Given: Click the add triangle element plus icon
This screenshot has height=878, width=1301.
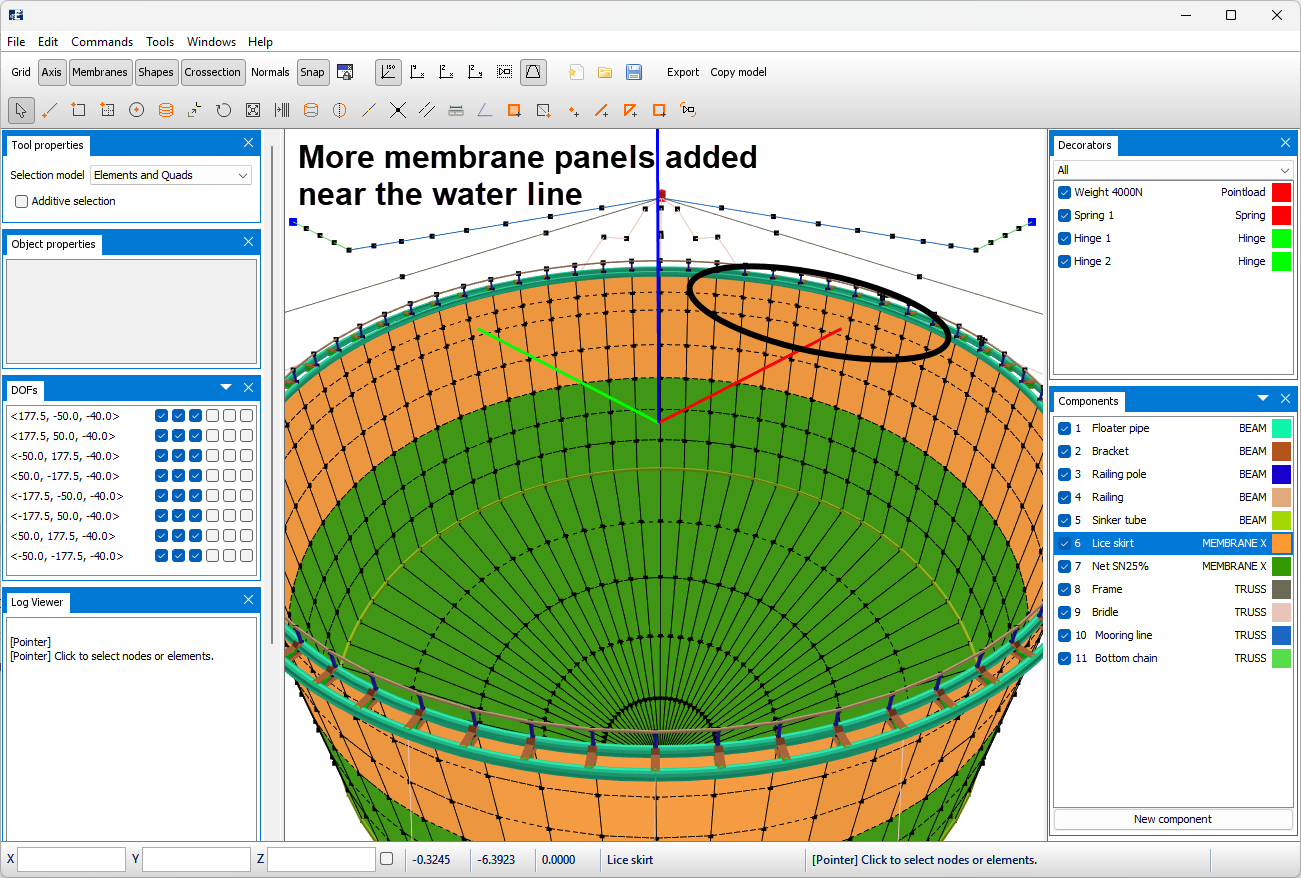Looking at the screenshot, I should [x=631, y=110].
